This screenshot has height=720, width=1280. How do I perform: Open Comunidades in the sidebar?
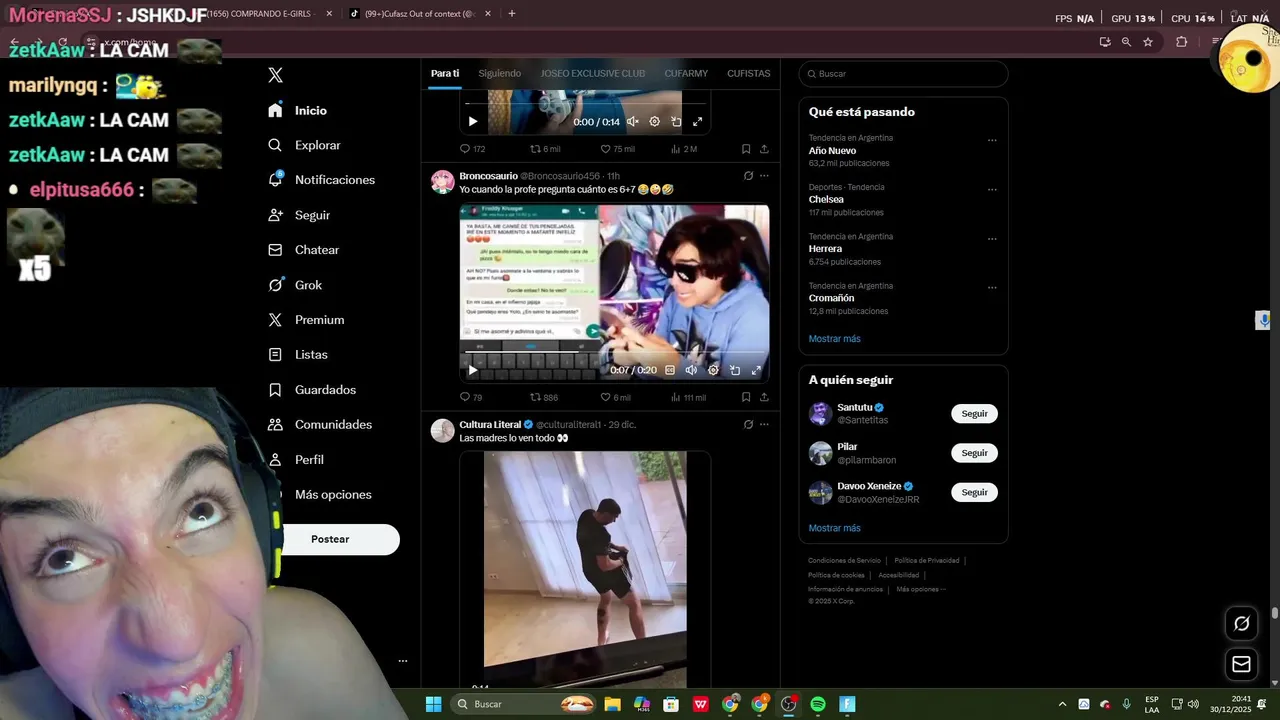click(x=320, y=425)
